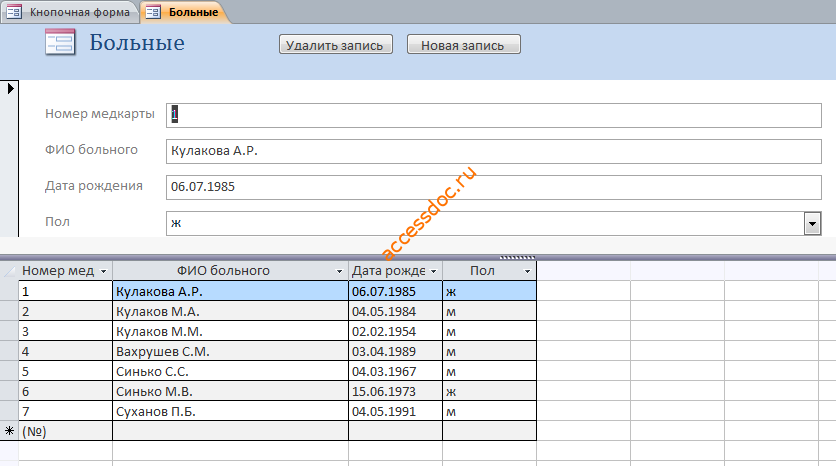Focus the Номер медкарты field

point(493,115)
